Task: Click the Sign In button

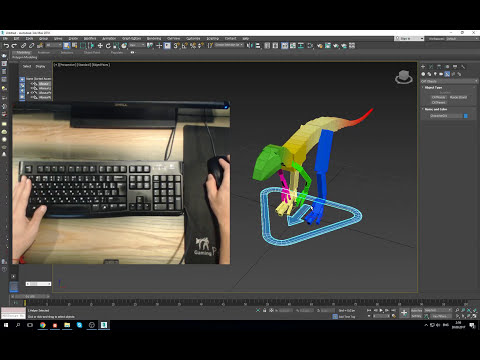Action: (x=409, y=39)
